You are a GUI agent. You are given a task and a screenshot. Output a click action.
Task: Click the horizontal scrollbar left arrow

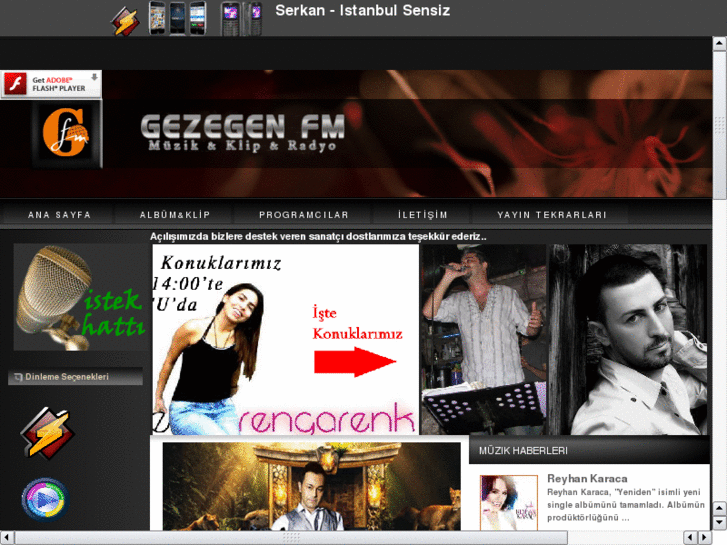pos(7,538)
